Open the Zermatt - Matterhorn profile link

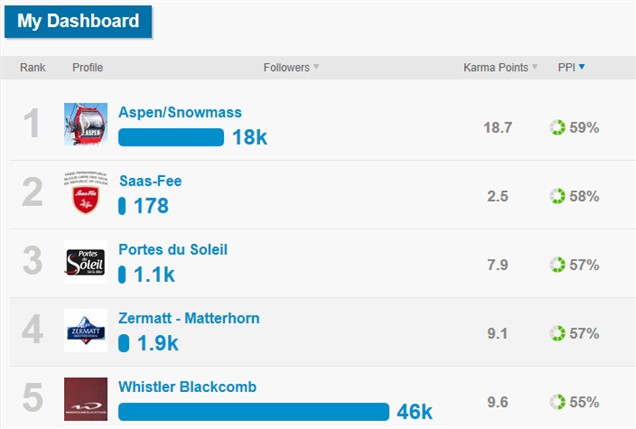tap(189, 318)
